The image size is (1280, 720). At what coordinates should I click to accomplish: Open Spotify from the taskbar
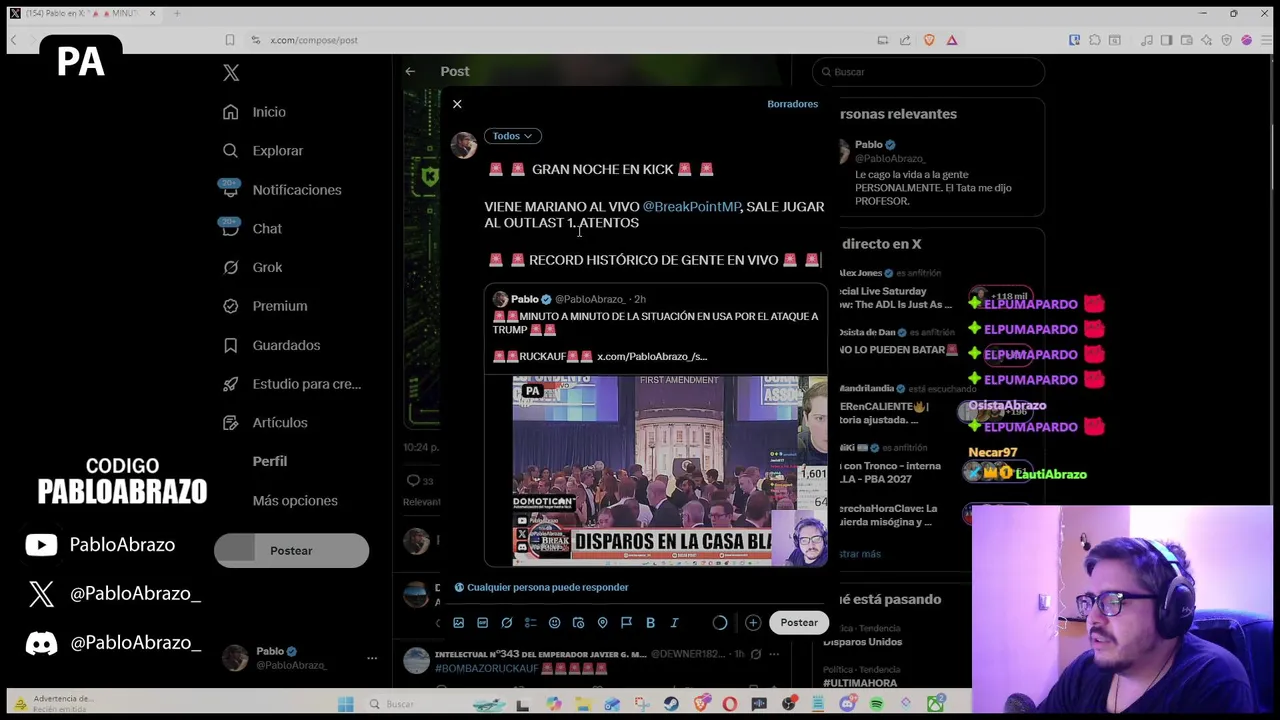point(876,704)
